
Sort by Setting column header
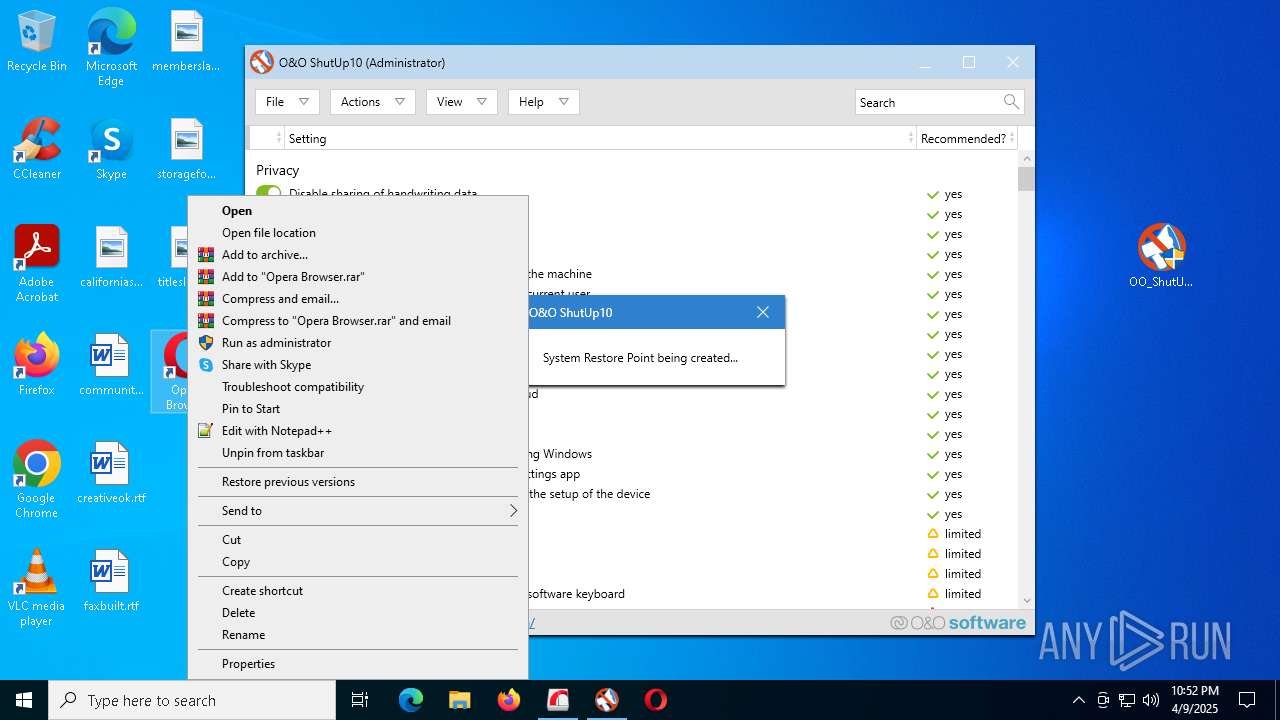(600, 138)
